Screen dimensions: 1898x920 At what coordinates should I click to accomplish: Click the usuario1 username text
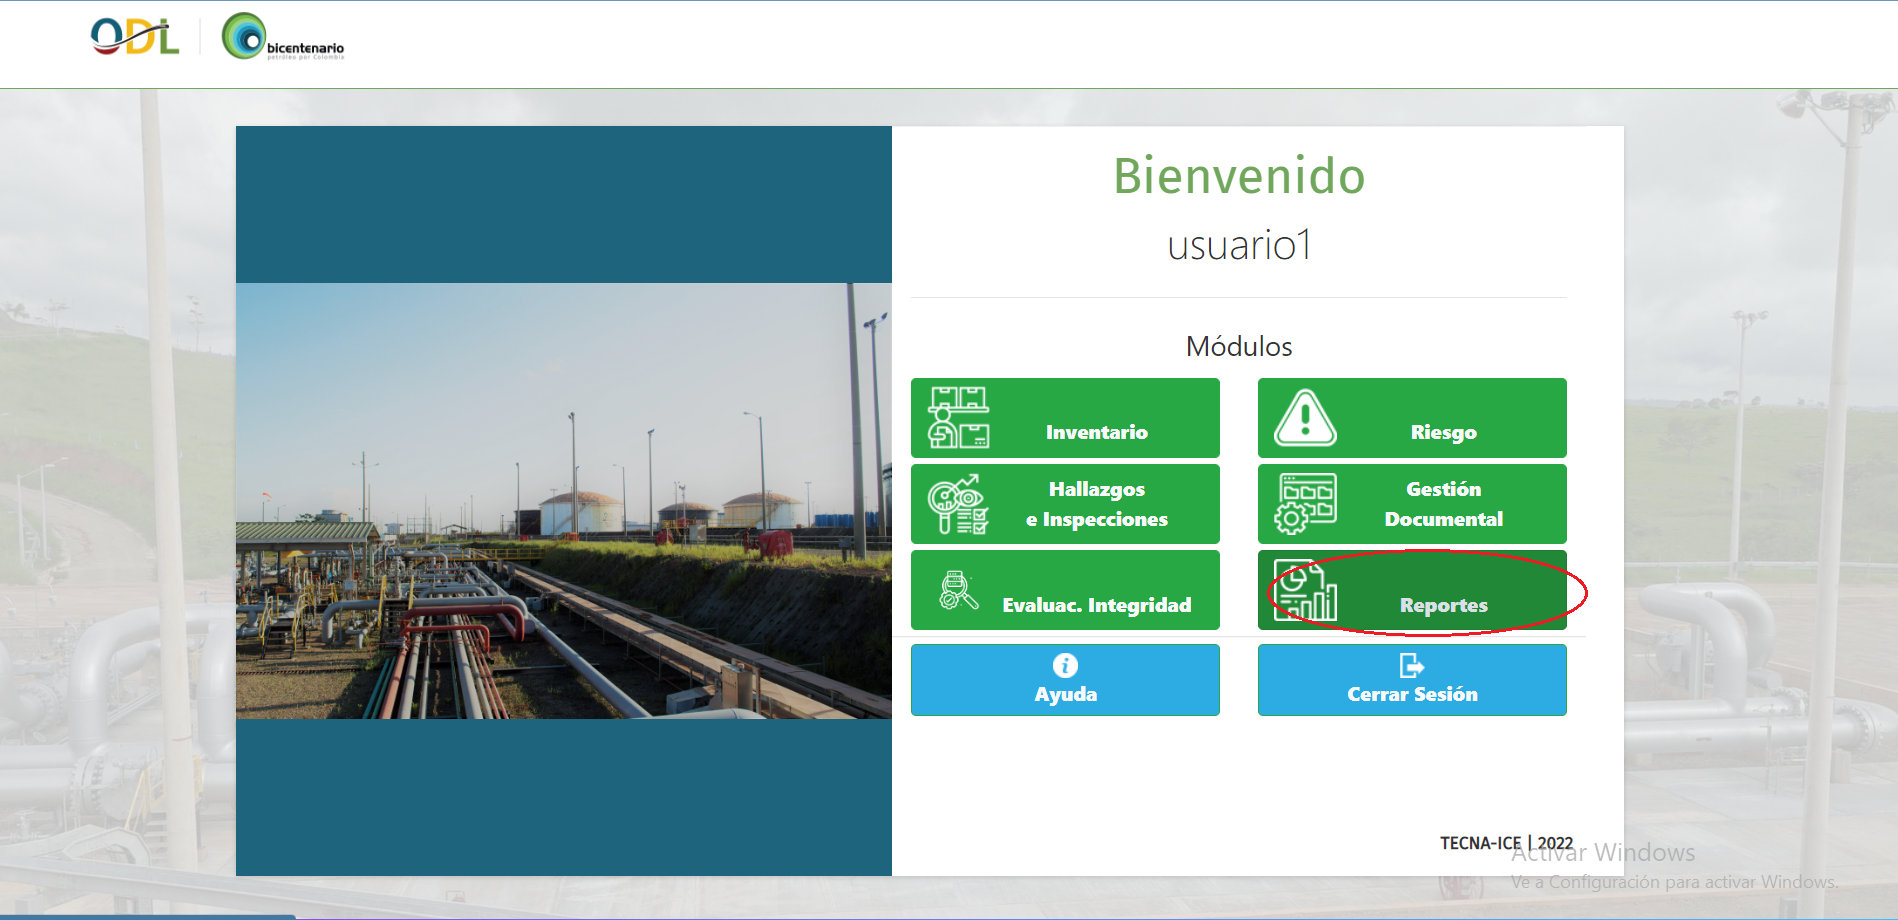click(1238, 245)
